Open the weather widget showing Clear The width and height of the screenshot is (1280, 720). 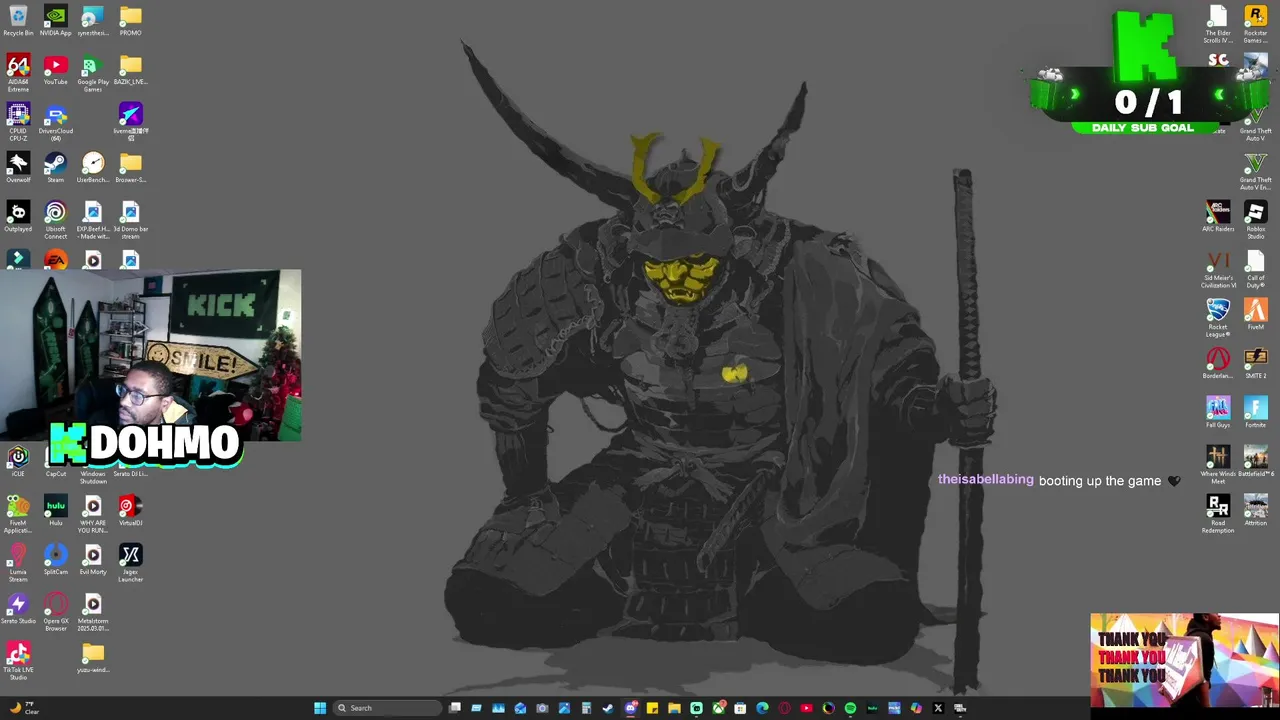click(24, 708)
